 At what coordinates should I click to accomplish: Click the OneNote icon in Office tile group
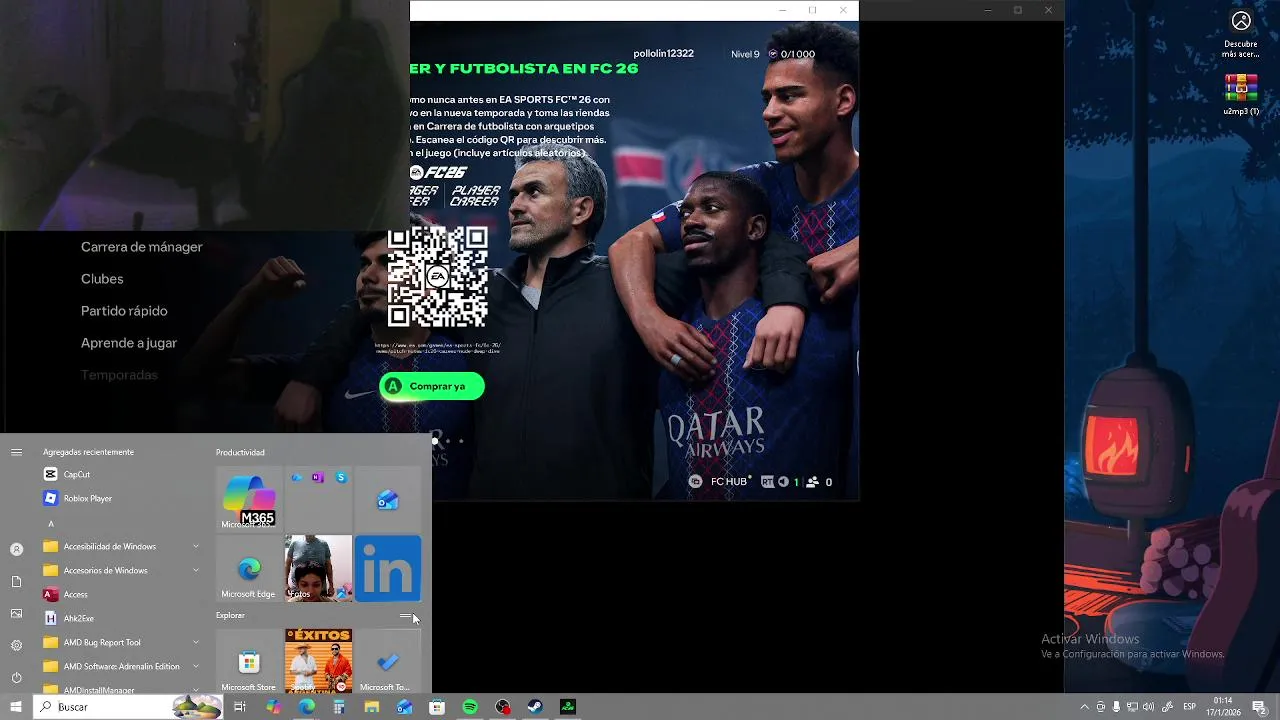coord(318,478)
